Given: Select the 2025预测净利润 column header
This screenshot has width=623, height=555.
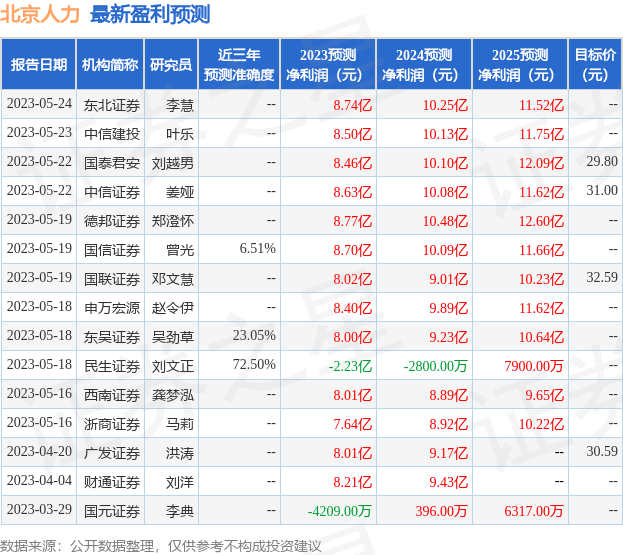Looking at the screenshot, I should (520, 65).
